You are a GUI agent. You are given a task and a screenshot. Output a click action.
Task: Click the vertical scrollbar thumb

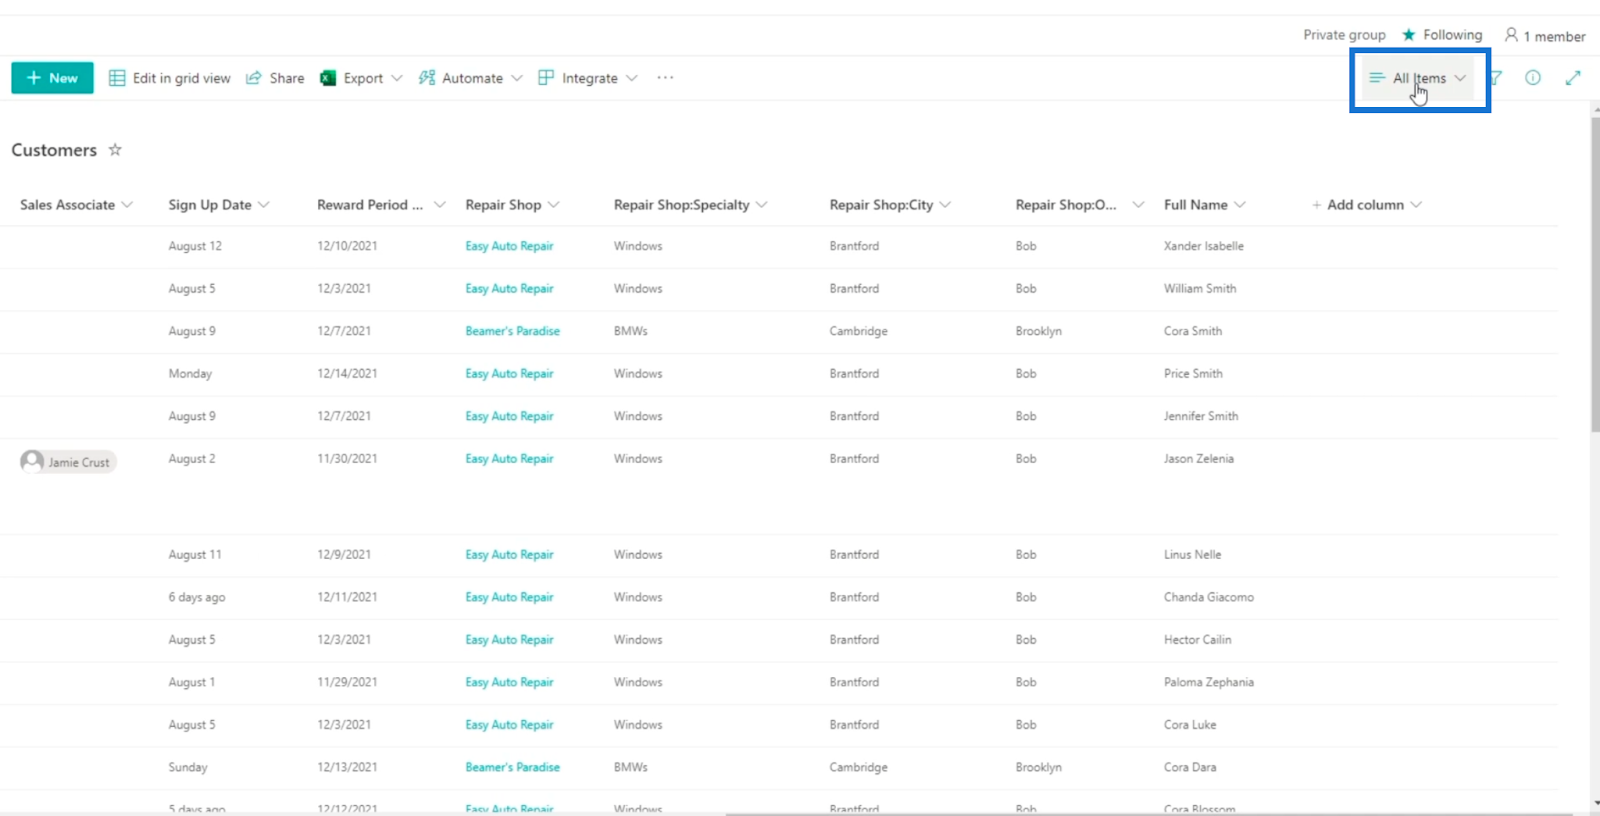[x=1595, y=275]
